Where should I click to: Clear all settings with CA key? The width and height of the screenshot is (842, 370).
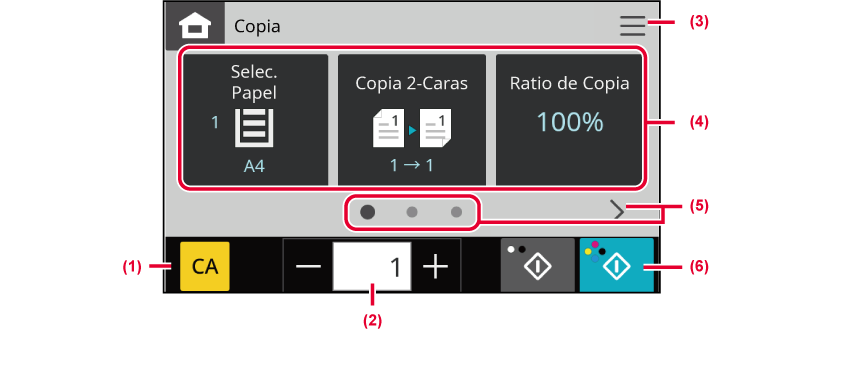[x=205, y=266]
